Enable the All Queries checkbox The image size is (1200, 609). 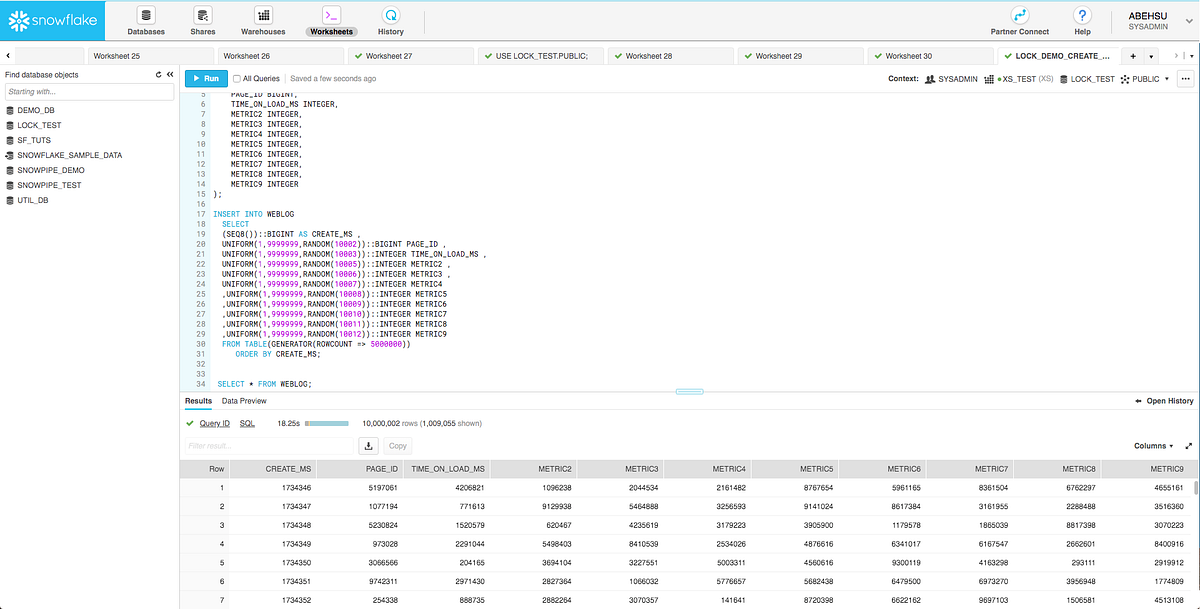coord(237,78)
